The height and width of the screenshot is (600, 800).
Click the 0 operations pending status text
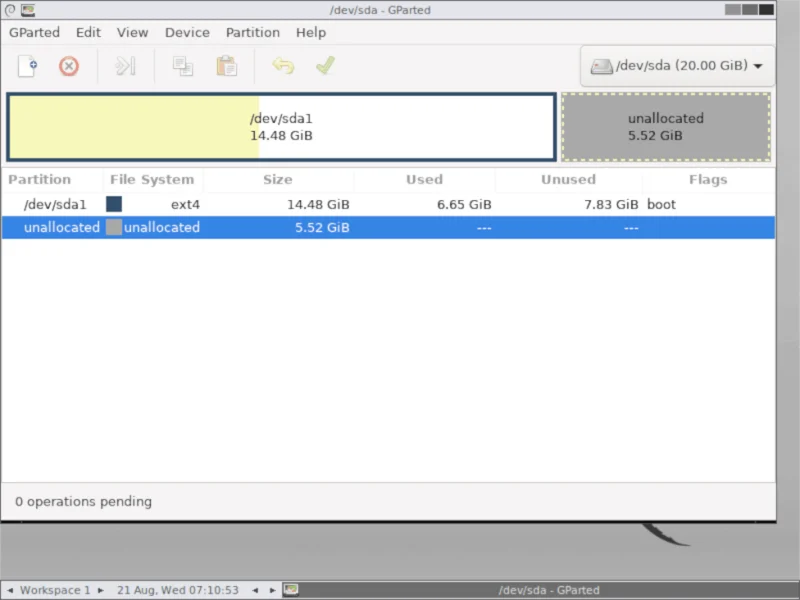(83, 502)
